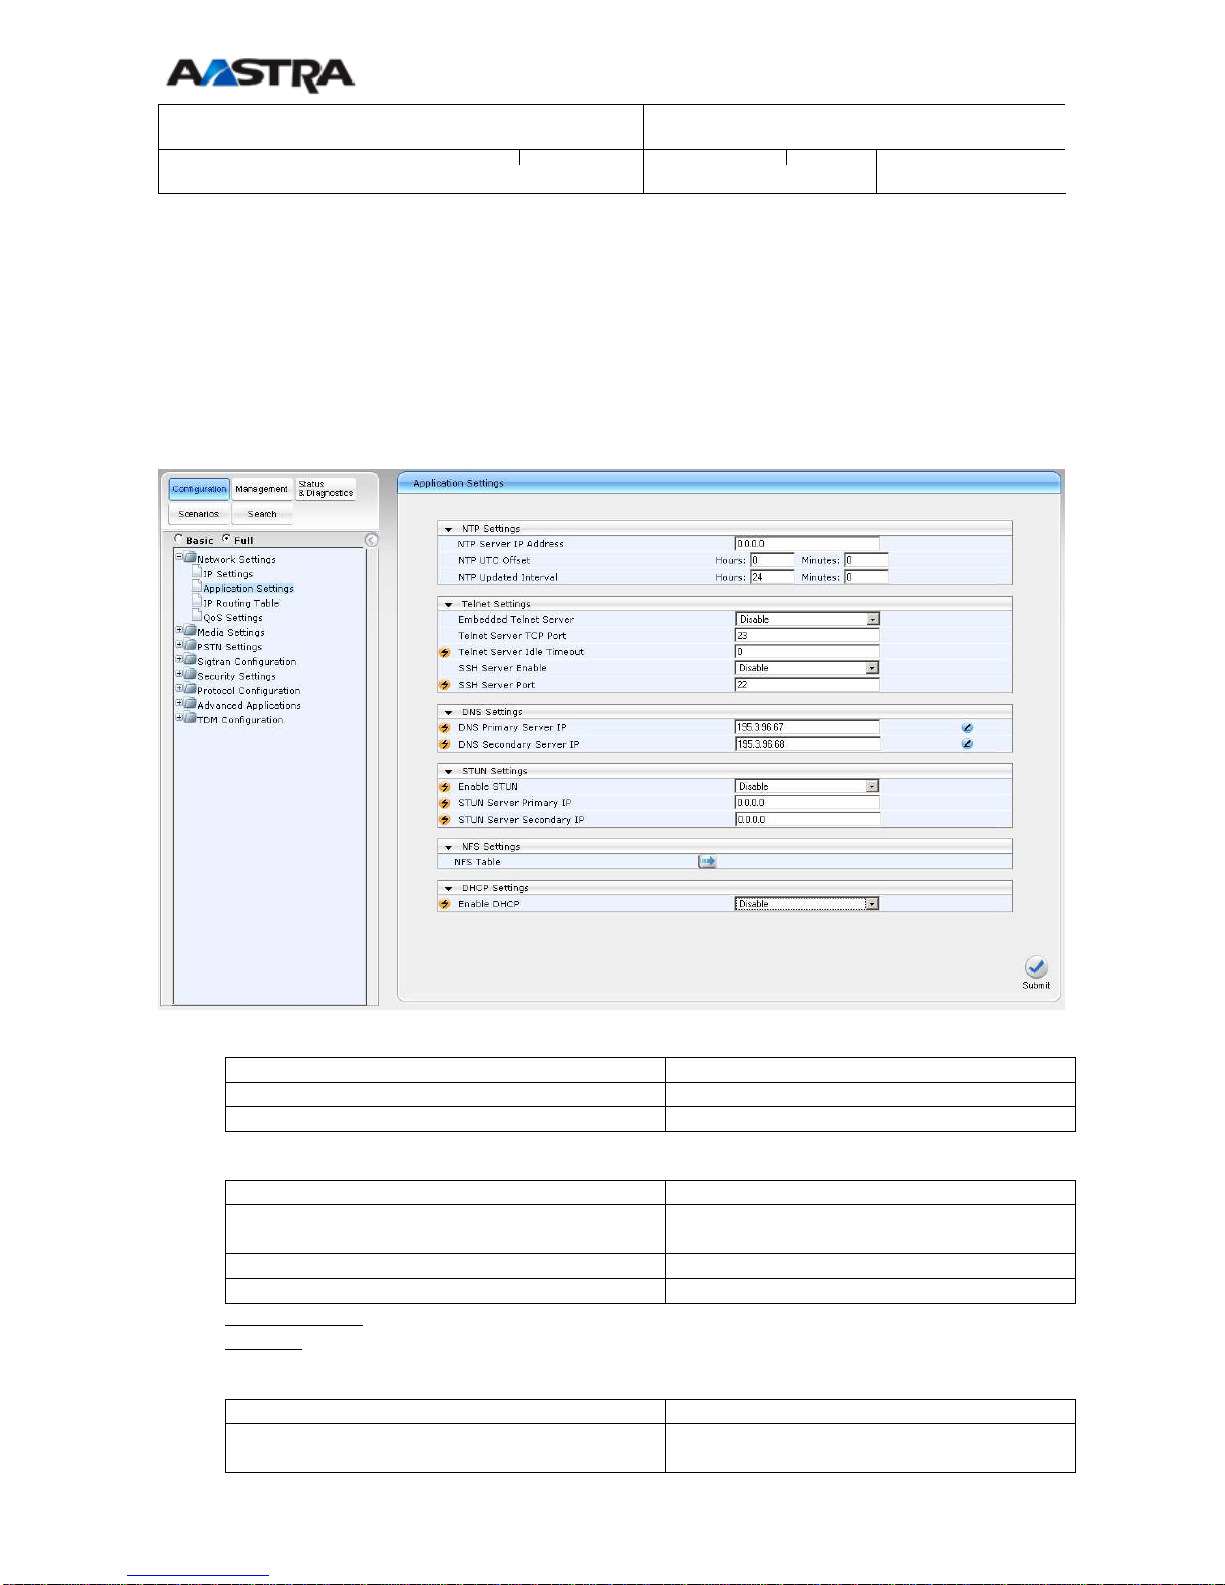Open the NFS Table arrow button
Viewport: 1225px width, 1585px height.
(x=707, y=861)
